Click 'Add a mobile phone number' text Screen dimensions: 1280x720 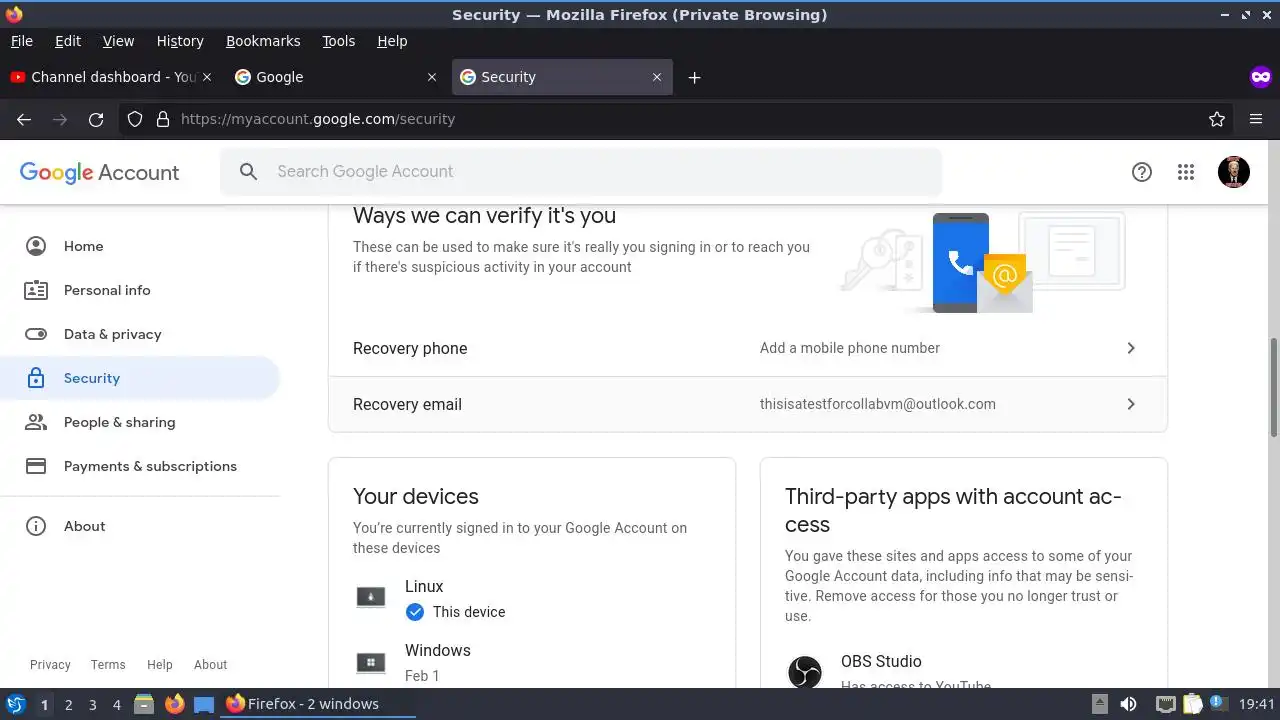tap(850, 348)
